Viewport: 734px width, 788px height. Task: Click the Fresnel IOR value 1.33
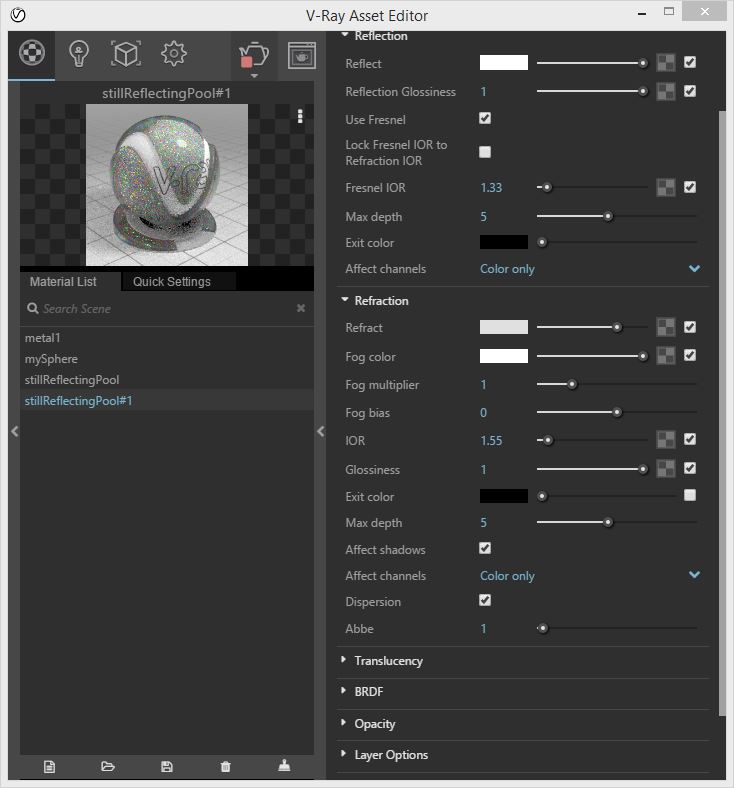click(x=491, y=187)
